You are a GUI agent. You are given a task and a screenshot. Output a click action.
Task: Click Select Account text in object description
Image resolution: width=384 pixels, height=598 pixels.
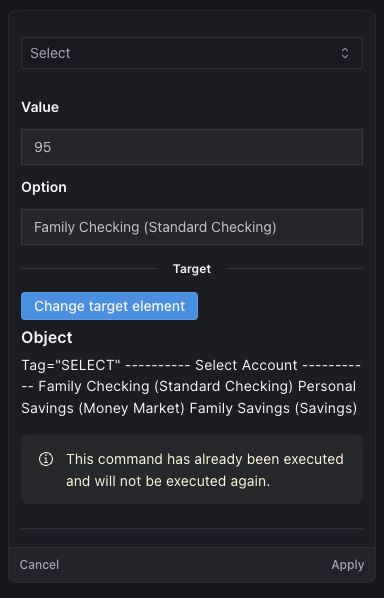coord(246,365)
